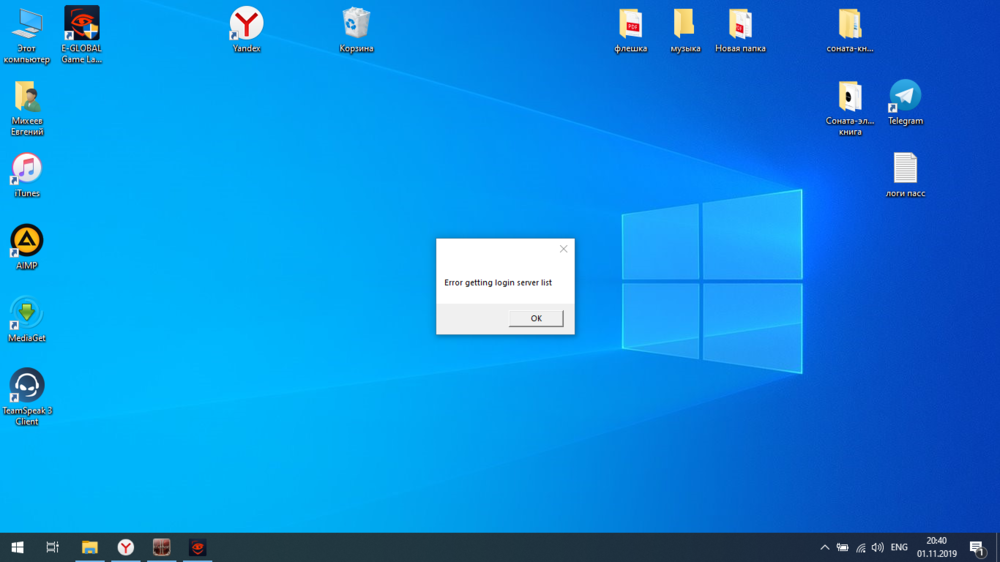Viewport: 1000px width, 562px height.
Task: Open Task View in the taskbar
Action: [53, 547]
